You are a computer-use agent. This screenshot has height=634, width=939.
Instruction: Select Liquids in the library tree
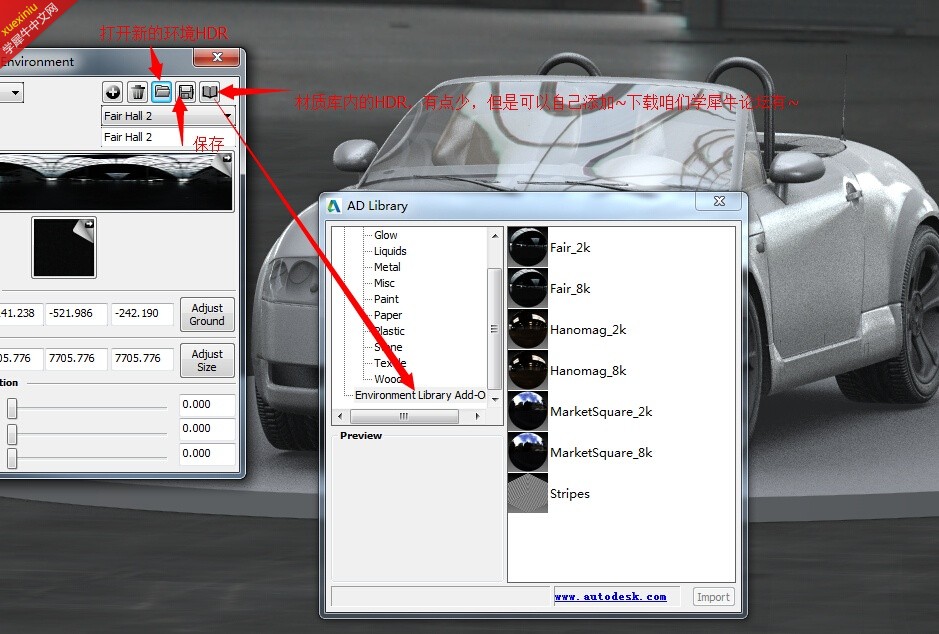tap(390, 251)
